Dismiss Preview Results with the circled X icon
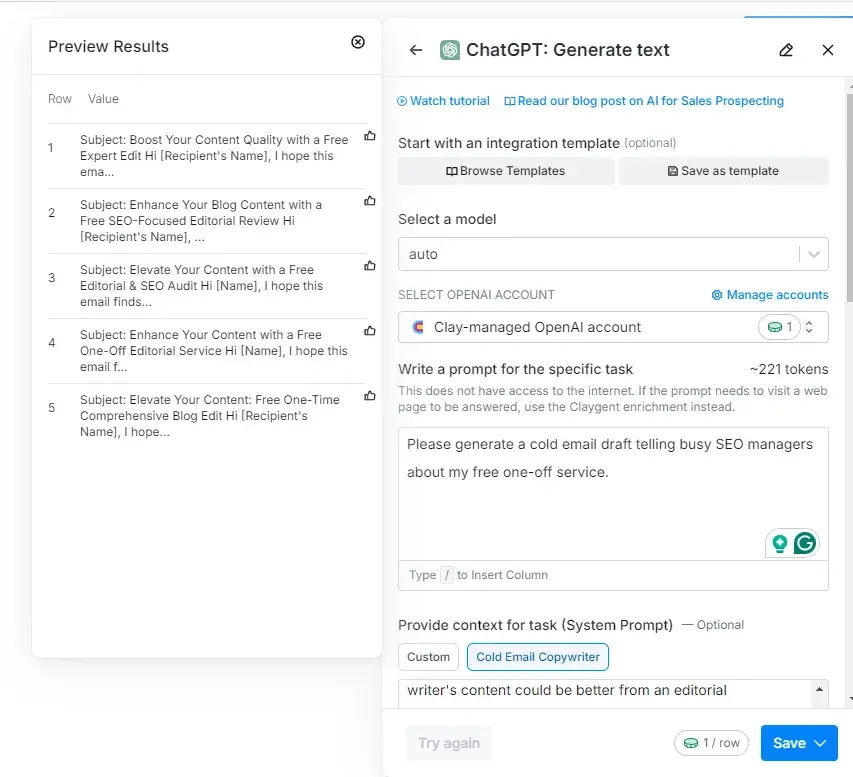The height and width of the screenshot is (777, 853). pyautogui.click(x=358, y=42)
